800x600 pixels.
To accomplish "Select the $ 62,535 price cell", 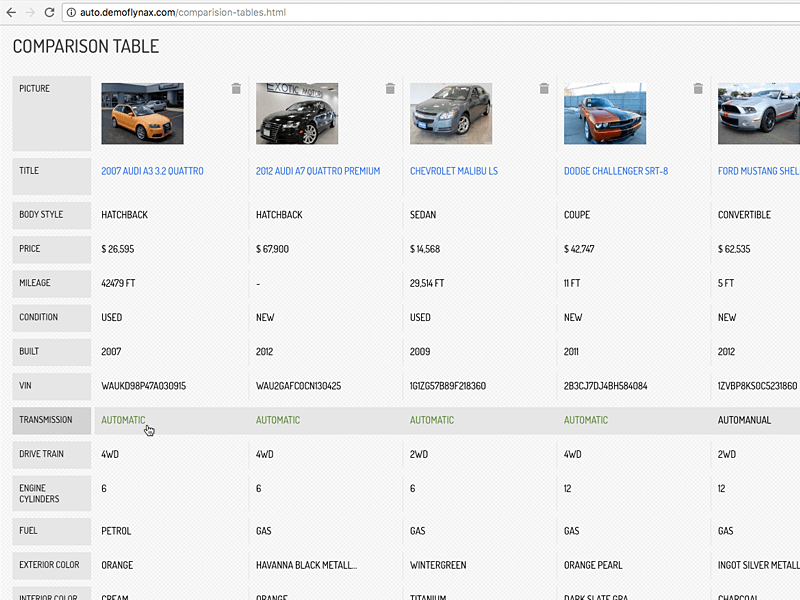I will [x=734, y=249].
